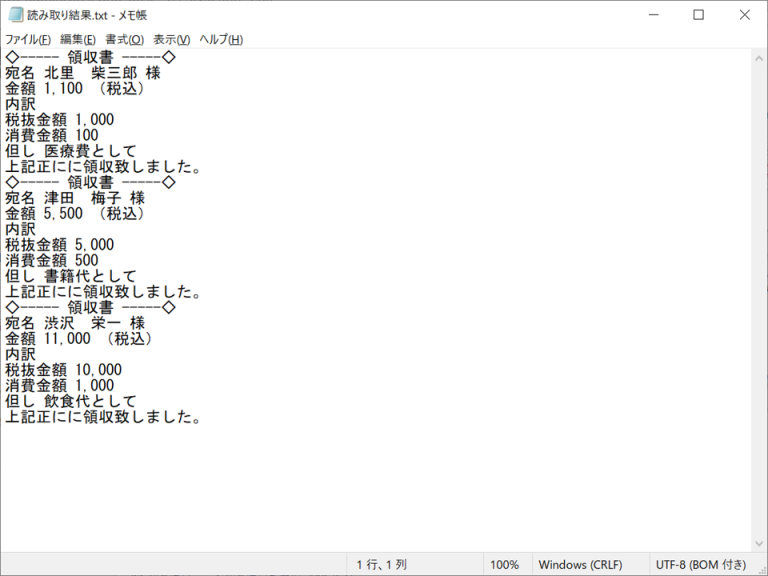Close the 読み取り結果.txt window
768x576 pixels.
(744, 15)
